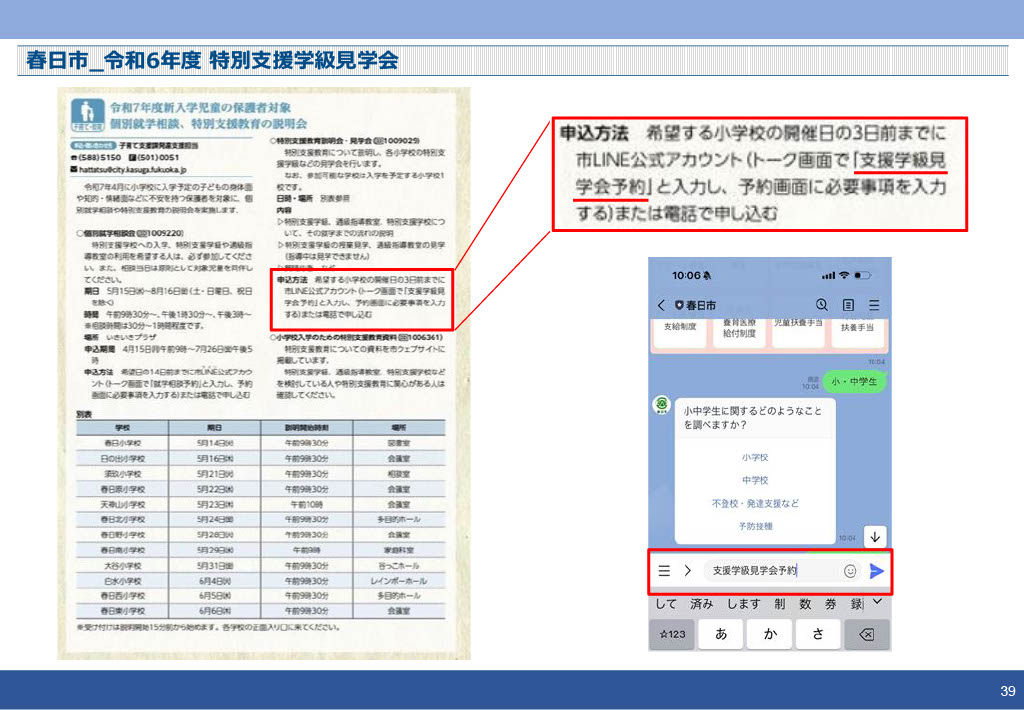
Task: Click the flyer email hattatsu@city.kasuga.fukuoka.jp
Action: point(133,170)
